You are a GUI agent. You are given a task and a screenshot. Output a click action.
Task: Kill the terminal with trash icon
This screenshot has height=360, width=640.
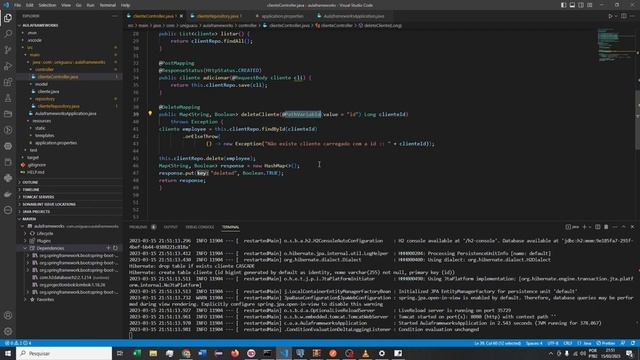[x=606, y=227]
